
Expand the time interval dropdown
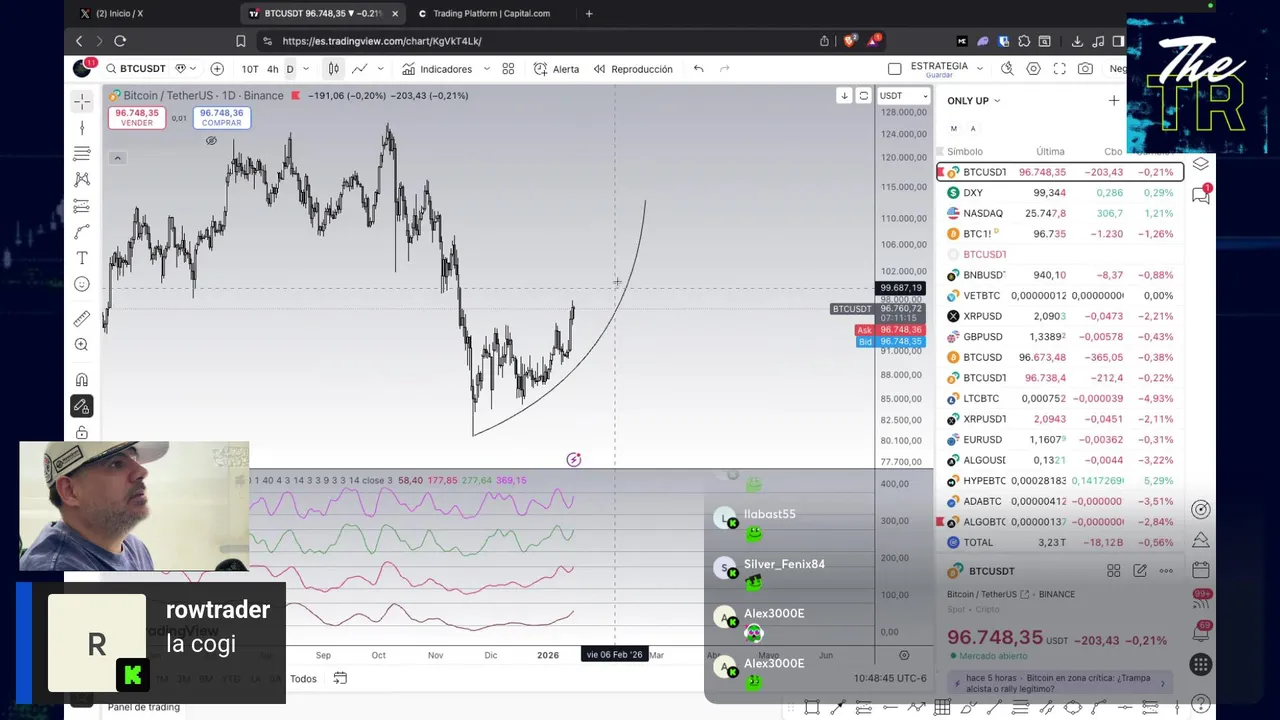click(306, 69)
